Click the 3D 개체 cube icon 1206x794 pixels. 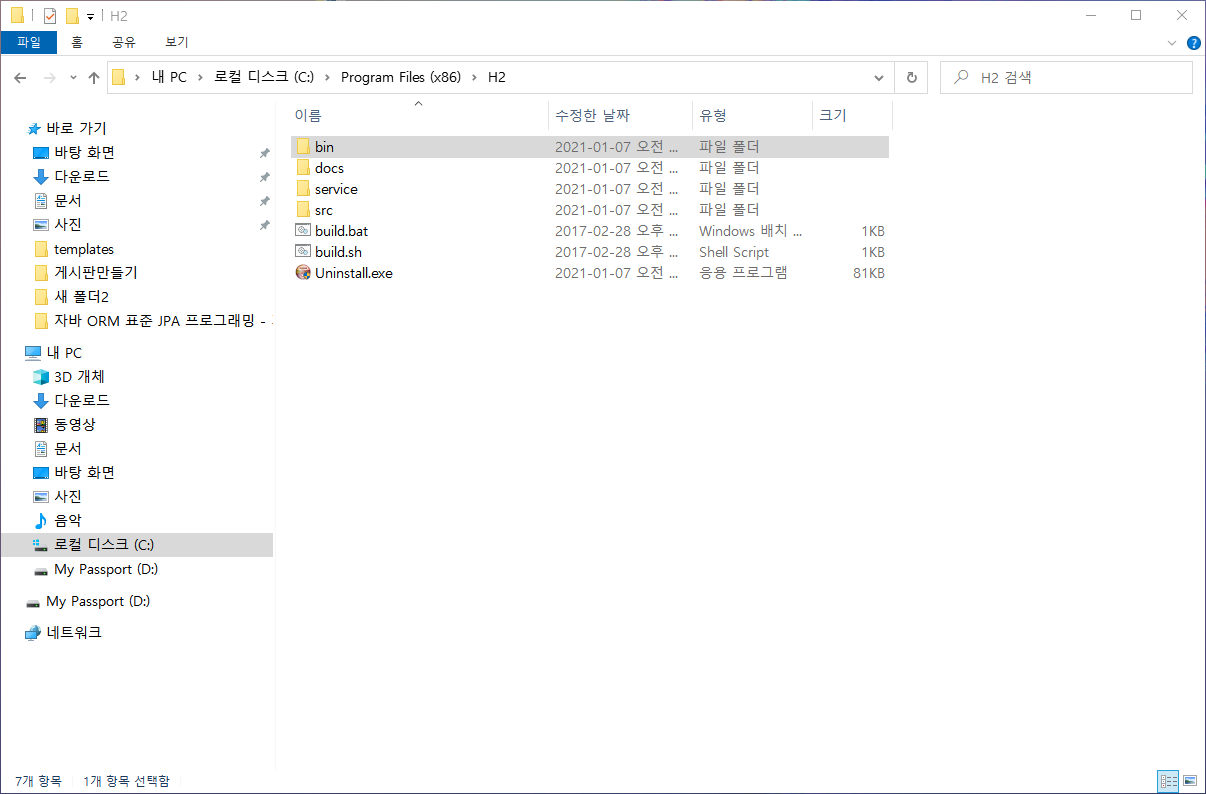(x=41, y=377)
